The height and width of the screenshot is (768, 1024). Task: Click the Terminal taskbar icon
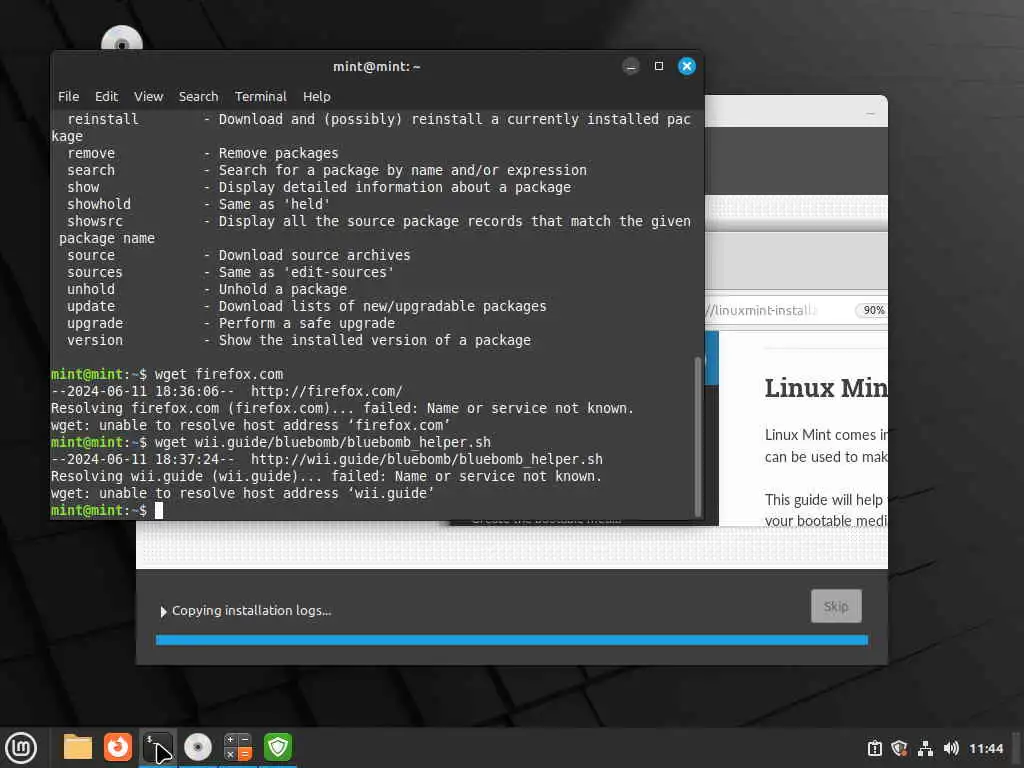pyautogui.click(x=157, y=747)
